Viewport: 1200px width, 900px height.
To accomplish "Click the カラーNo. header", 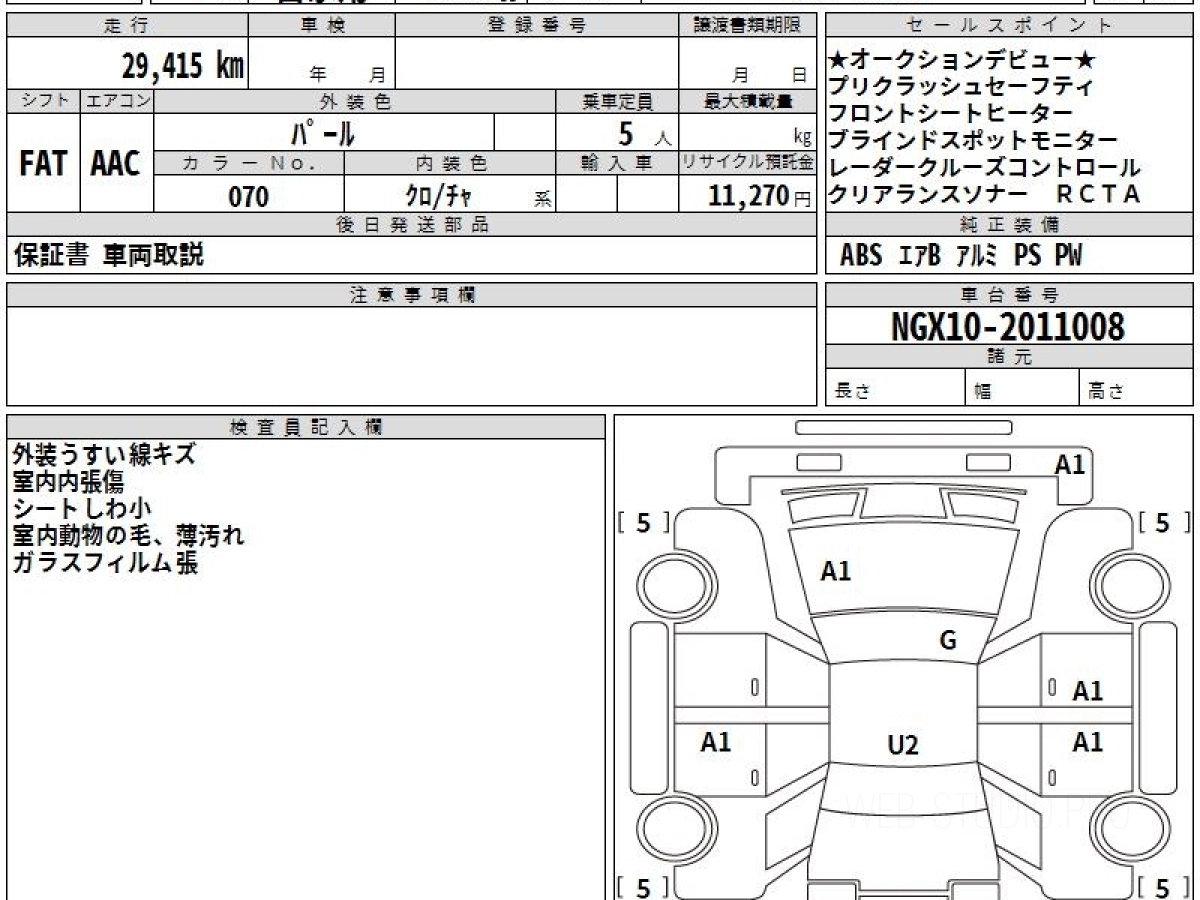I will pyautogui.click(x=249, y=163).
